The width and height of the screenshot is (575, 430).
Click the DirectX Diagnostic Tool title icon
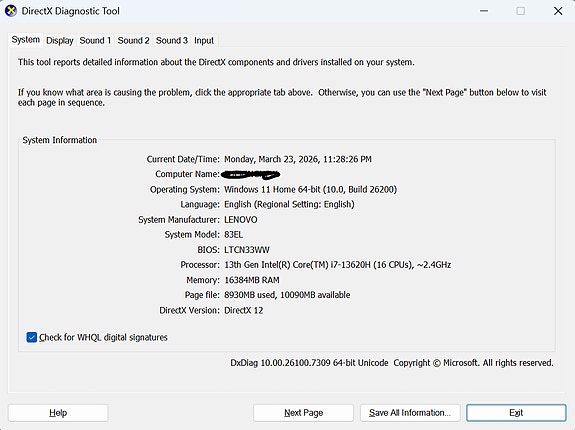[x=11, y=11]
